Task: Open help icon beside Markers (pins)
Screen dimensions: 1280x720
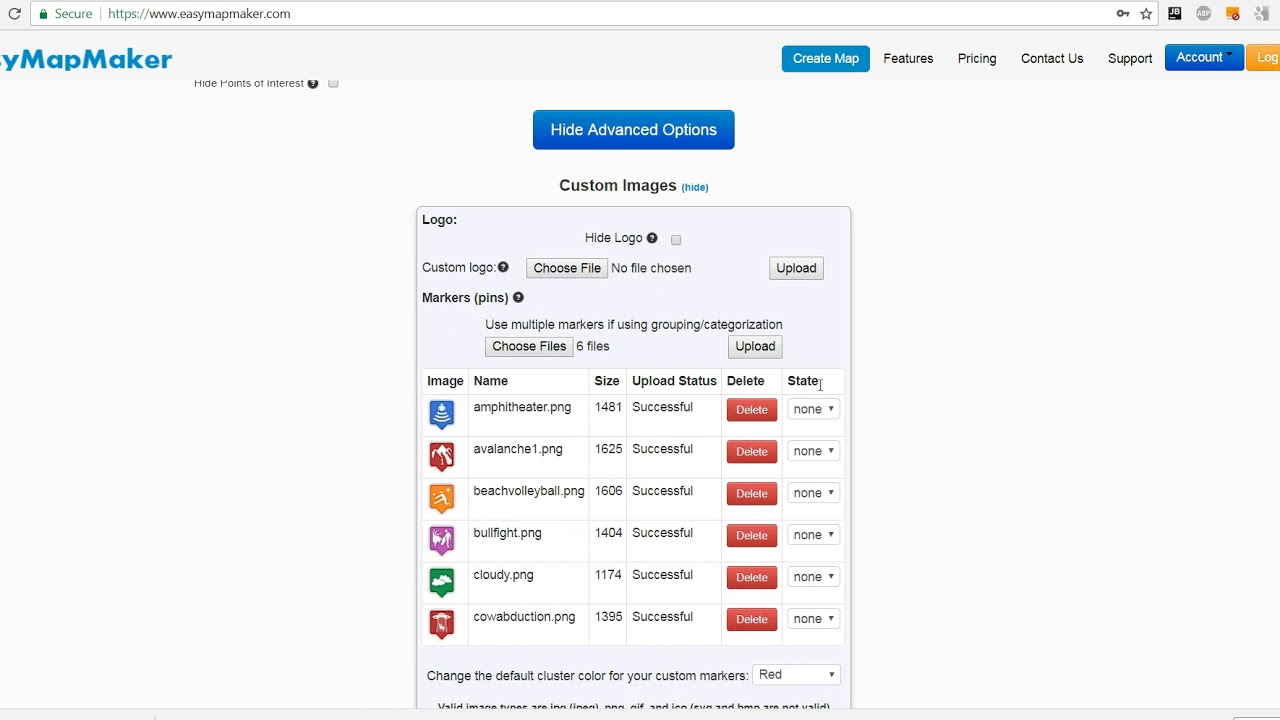Action: point(518,297)
